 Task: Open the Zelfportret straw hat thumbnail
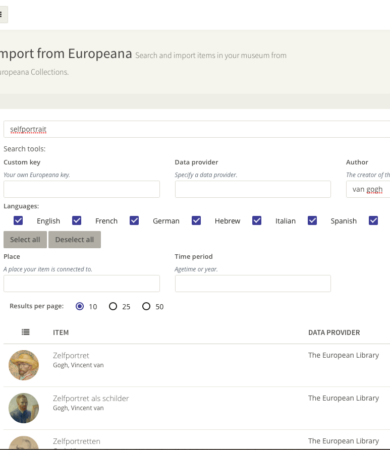(24, 365)
